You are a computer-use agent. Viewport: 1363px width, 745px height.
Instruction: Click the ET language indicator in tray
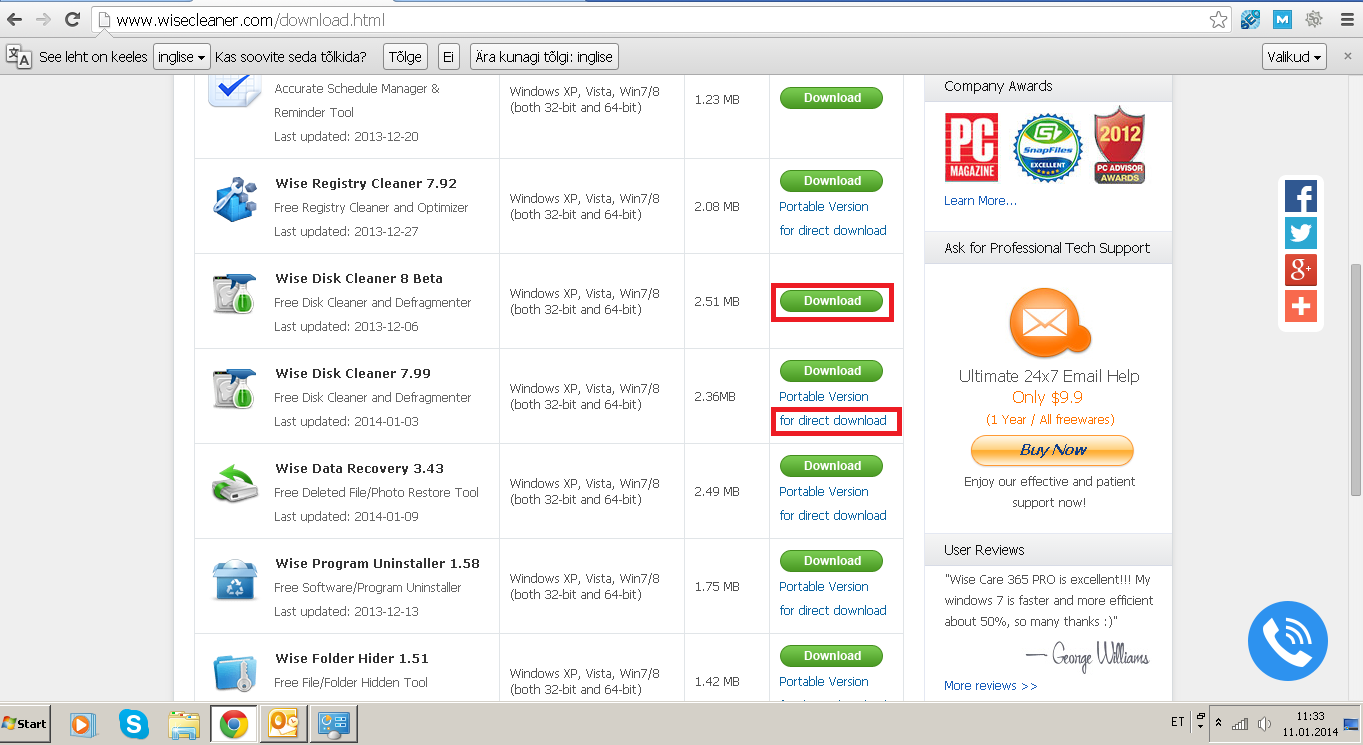[1177, 722]
